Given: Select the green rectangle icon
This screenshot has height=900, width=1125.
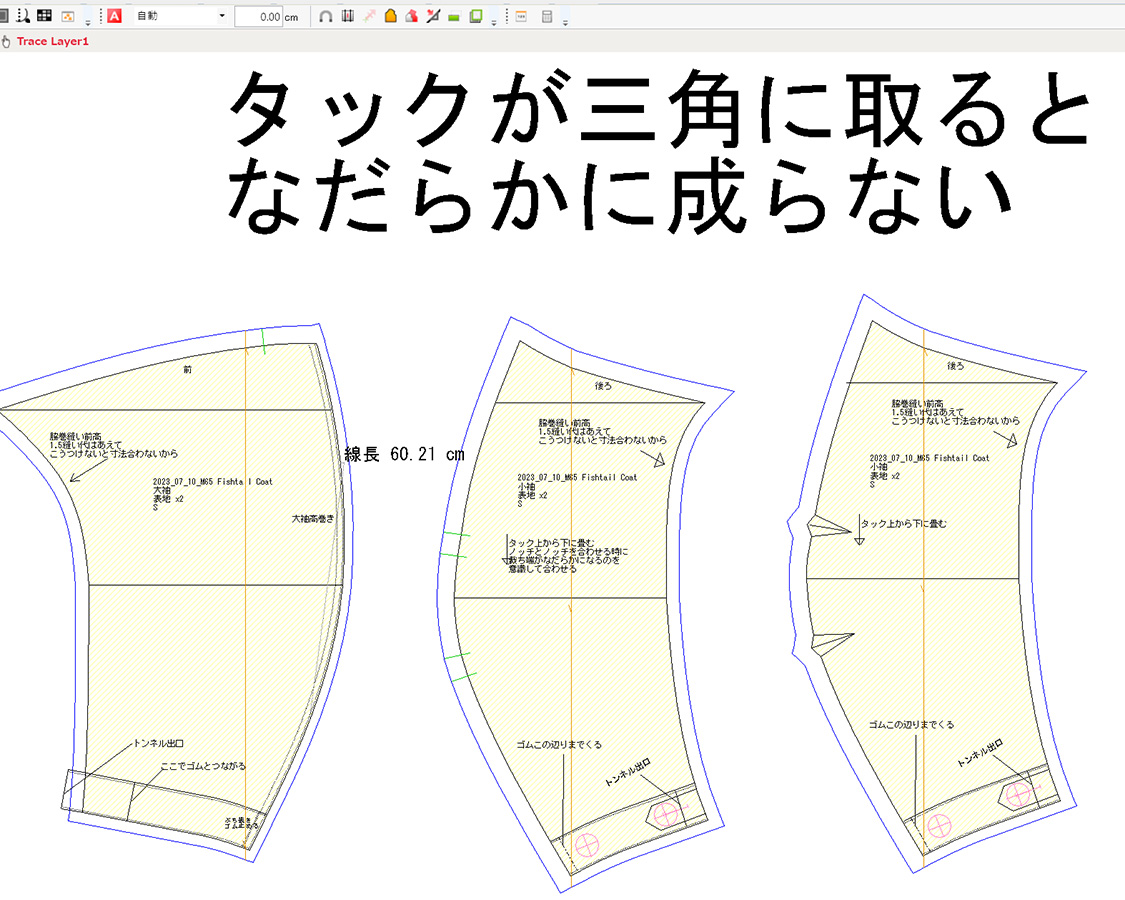Looking at the screenshot, I should point(454,18).
